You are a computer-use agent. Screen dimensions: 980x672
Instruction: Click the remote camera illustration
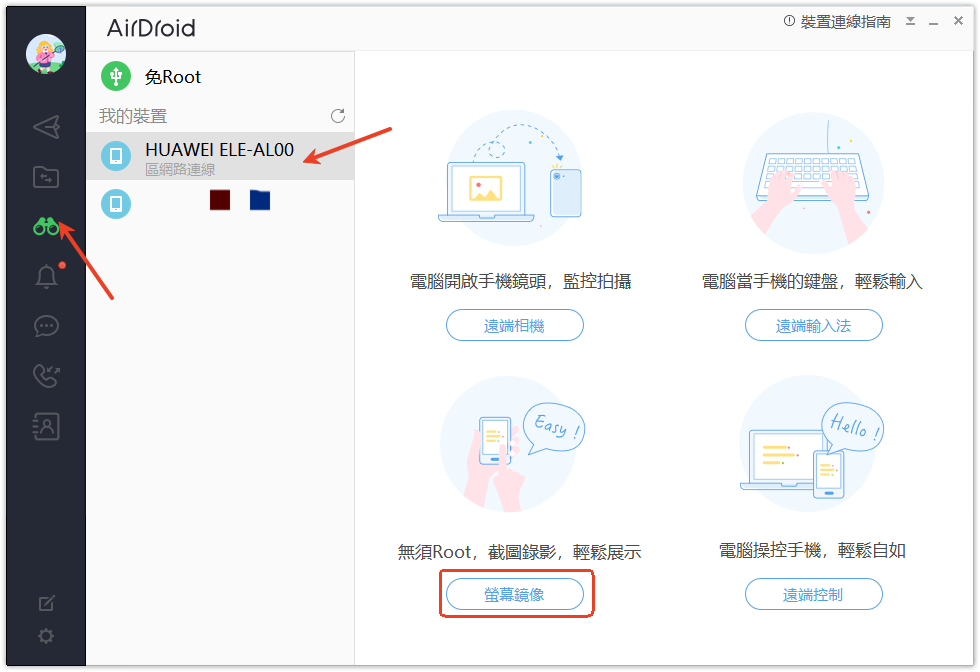click(512, 178)
